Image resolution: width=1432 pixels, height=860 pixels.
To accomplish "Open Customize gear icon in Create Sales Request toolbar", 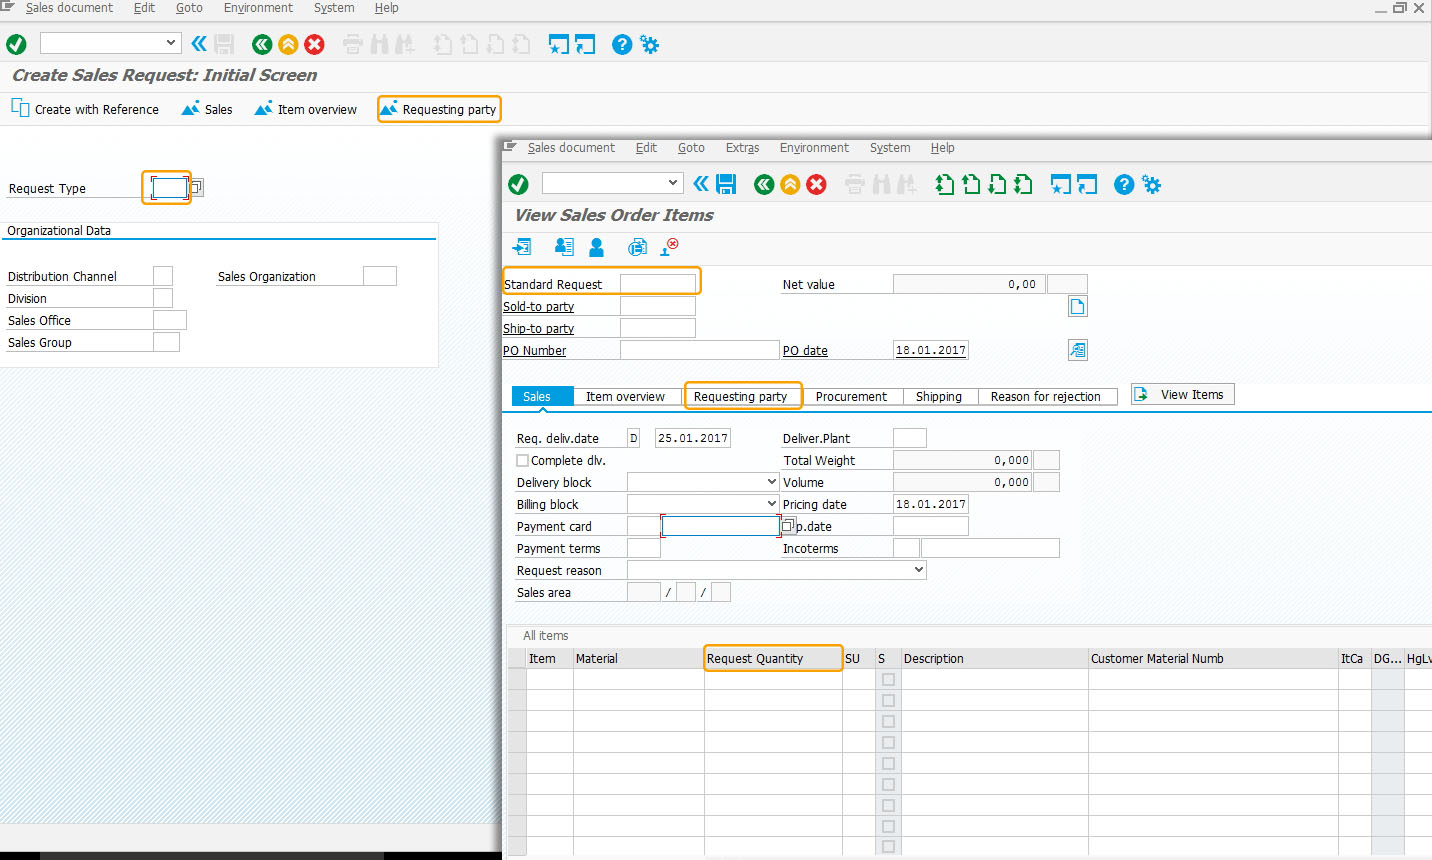I will coord(650,44).
